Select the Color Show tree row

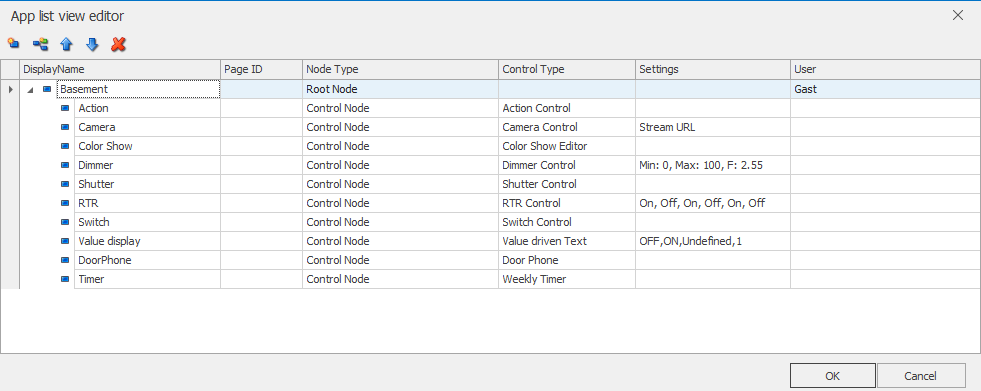(x=147, y=146)
